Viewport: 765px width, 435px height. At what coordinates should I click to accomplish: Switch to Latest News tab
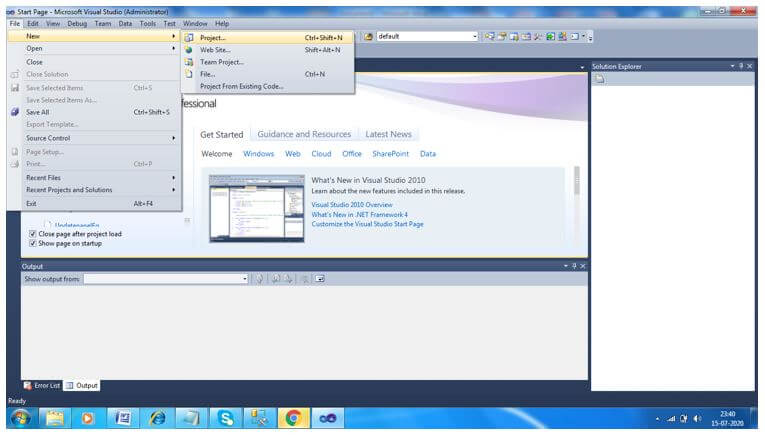(388, 134)
